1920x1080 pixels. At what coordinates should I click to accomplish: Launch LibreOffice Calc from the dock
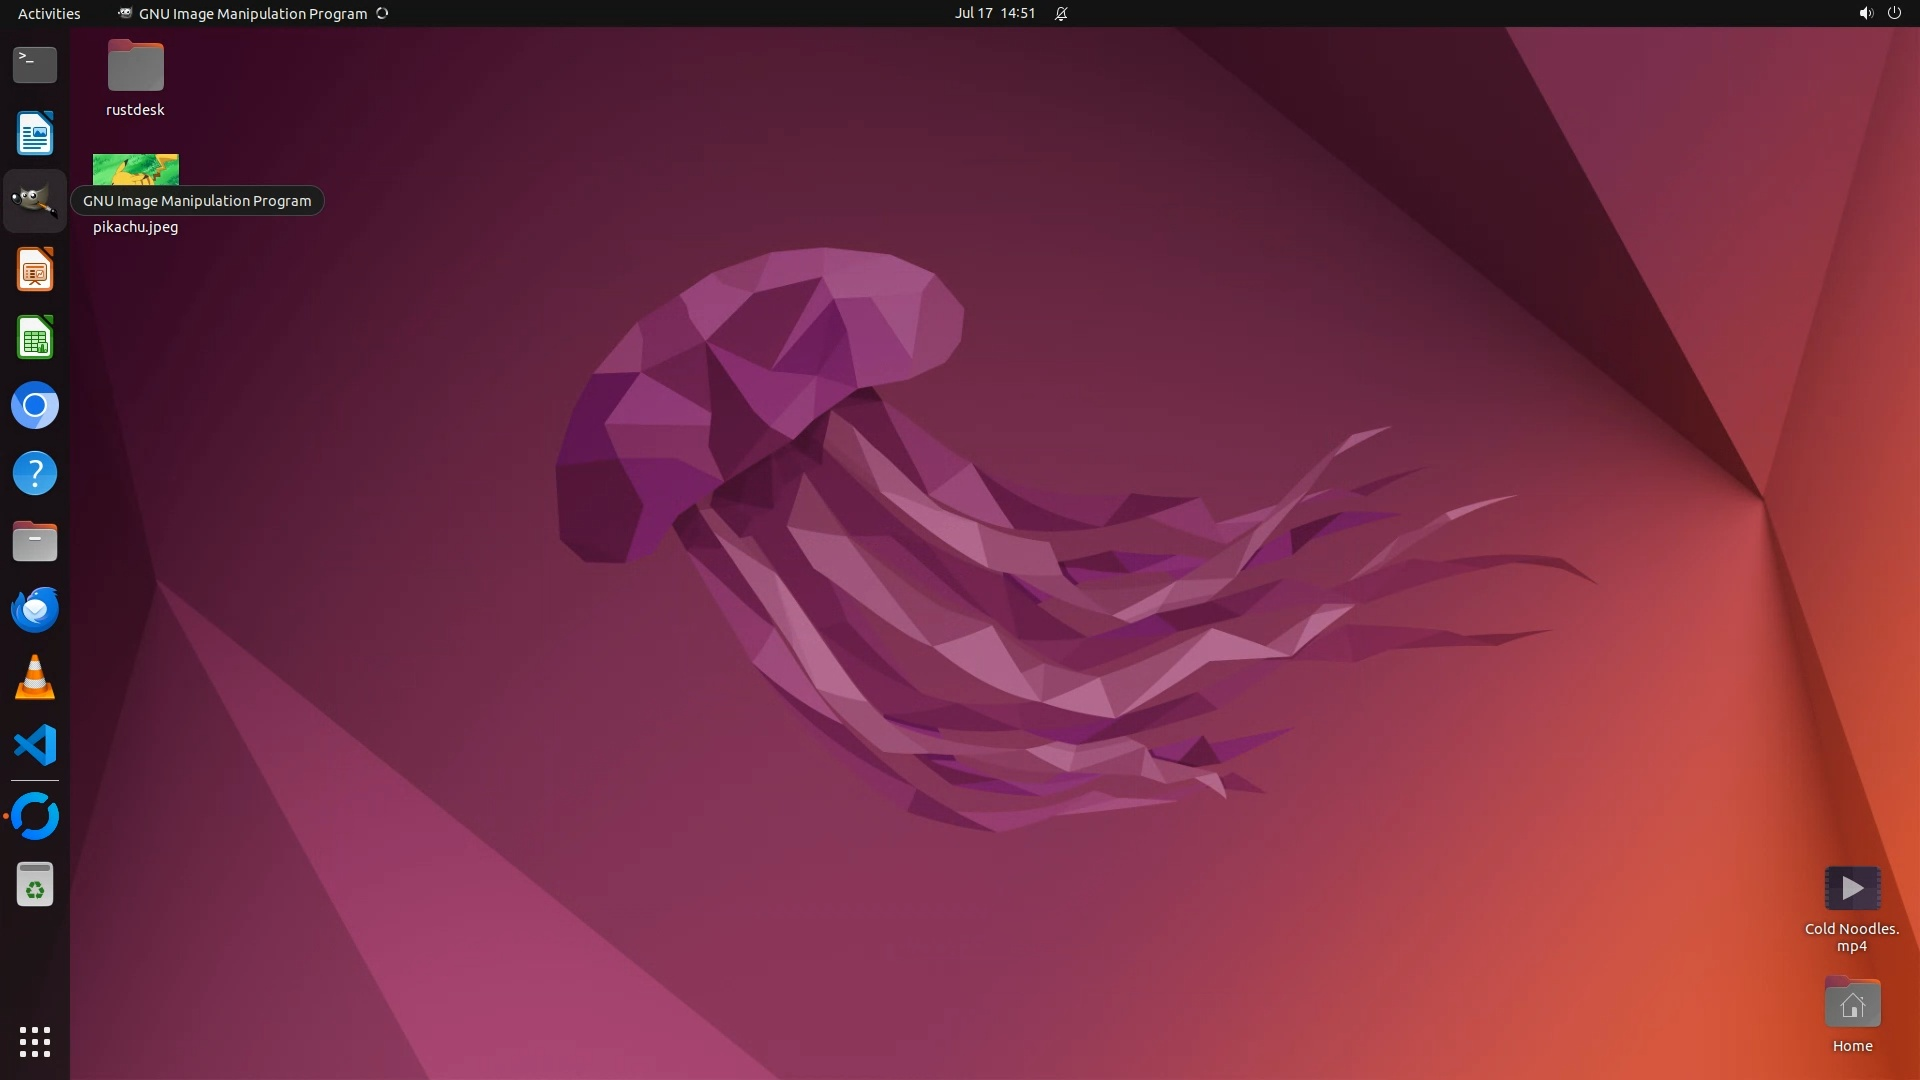35,338
